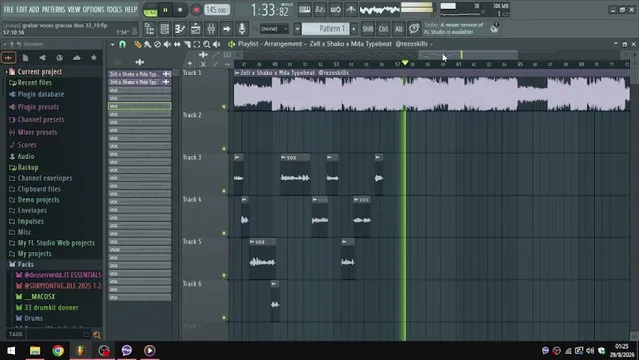Select the pencil draw tool in playlist

coord(138,44)
